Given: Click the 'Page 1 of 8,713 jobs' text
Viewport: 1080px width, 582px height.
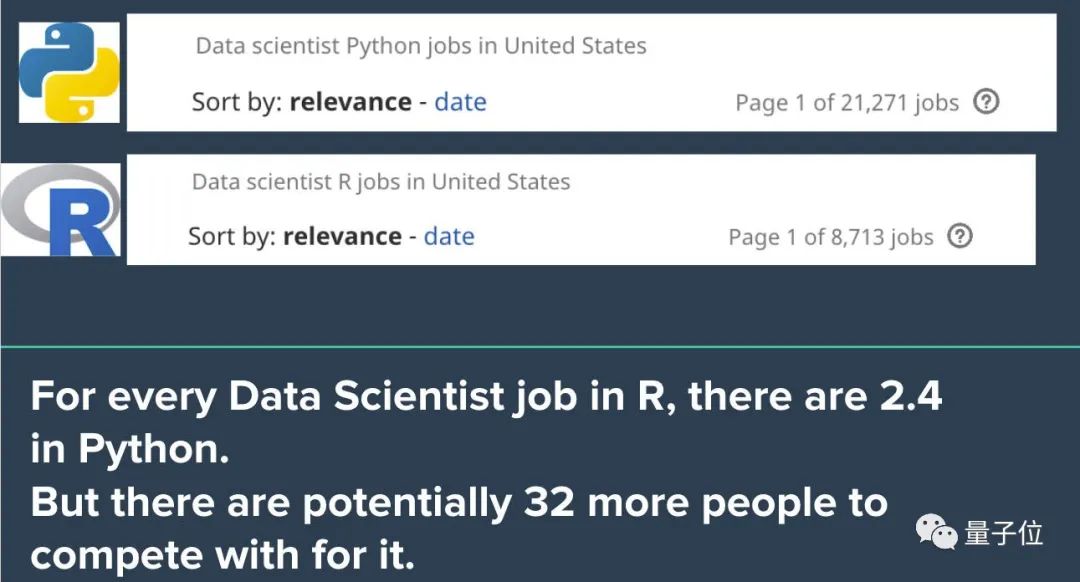Looking at the screenshot, I should (x=830, y=237).
